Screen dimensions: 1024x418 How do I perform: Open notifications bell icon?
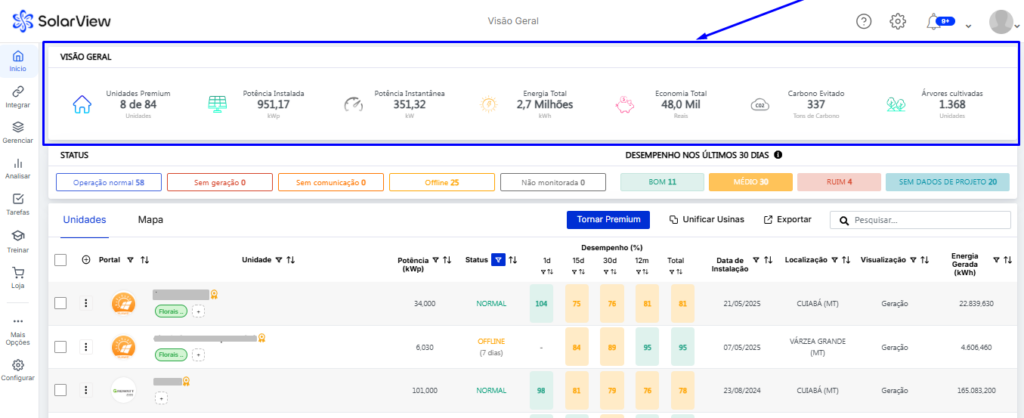coord(934,21)
